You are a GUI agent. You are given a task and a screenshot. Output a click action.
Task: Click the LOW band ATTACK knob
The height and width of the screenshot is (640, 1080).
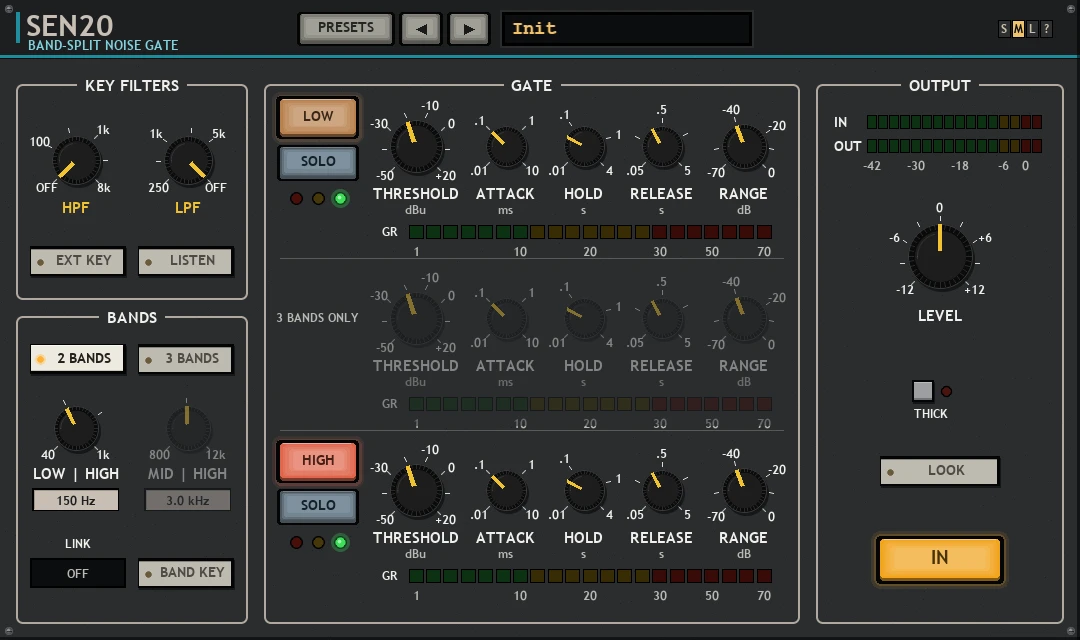506,147
